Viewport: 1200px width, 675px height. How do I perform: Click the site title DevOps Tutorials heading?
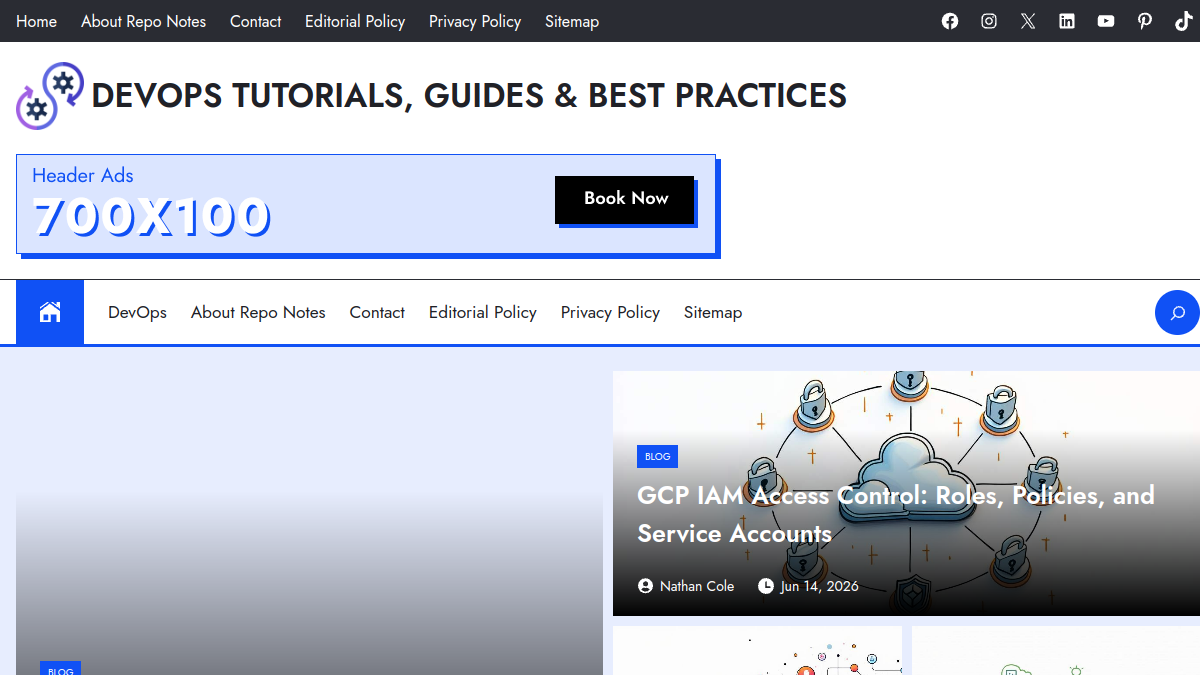pyautogui.click(x=469, y=96)
